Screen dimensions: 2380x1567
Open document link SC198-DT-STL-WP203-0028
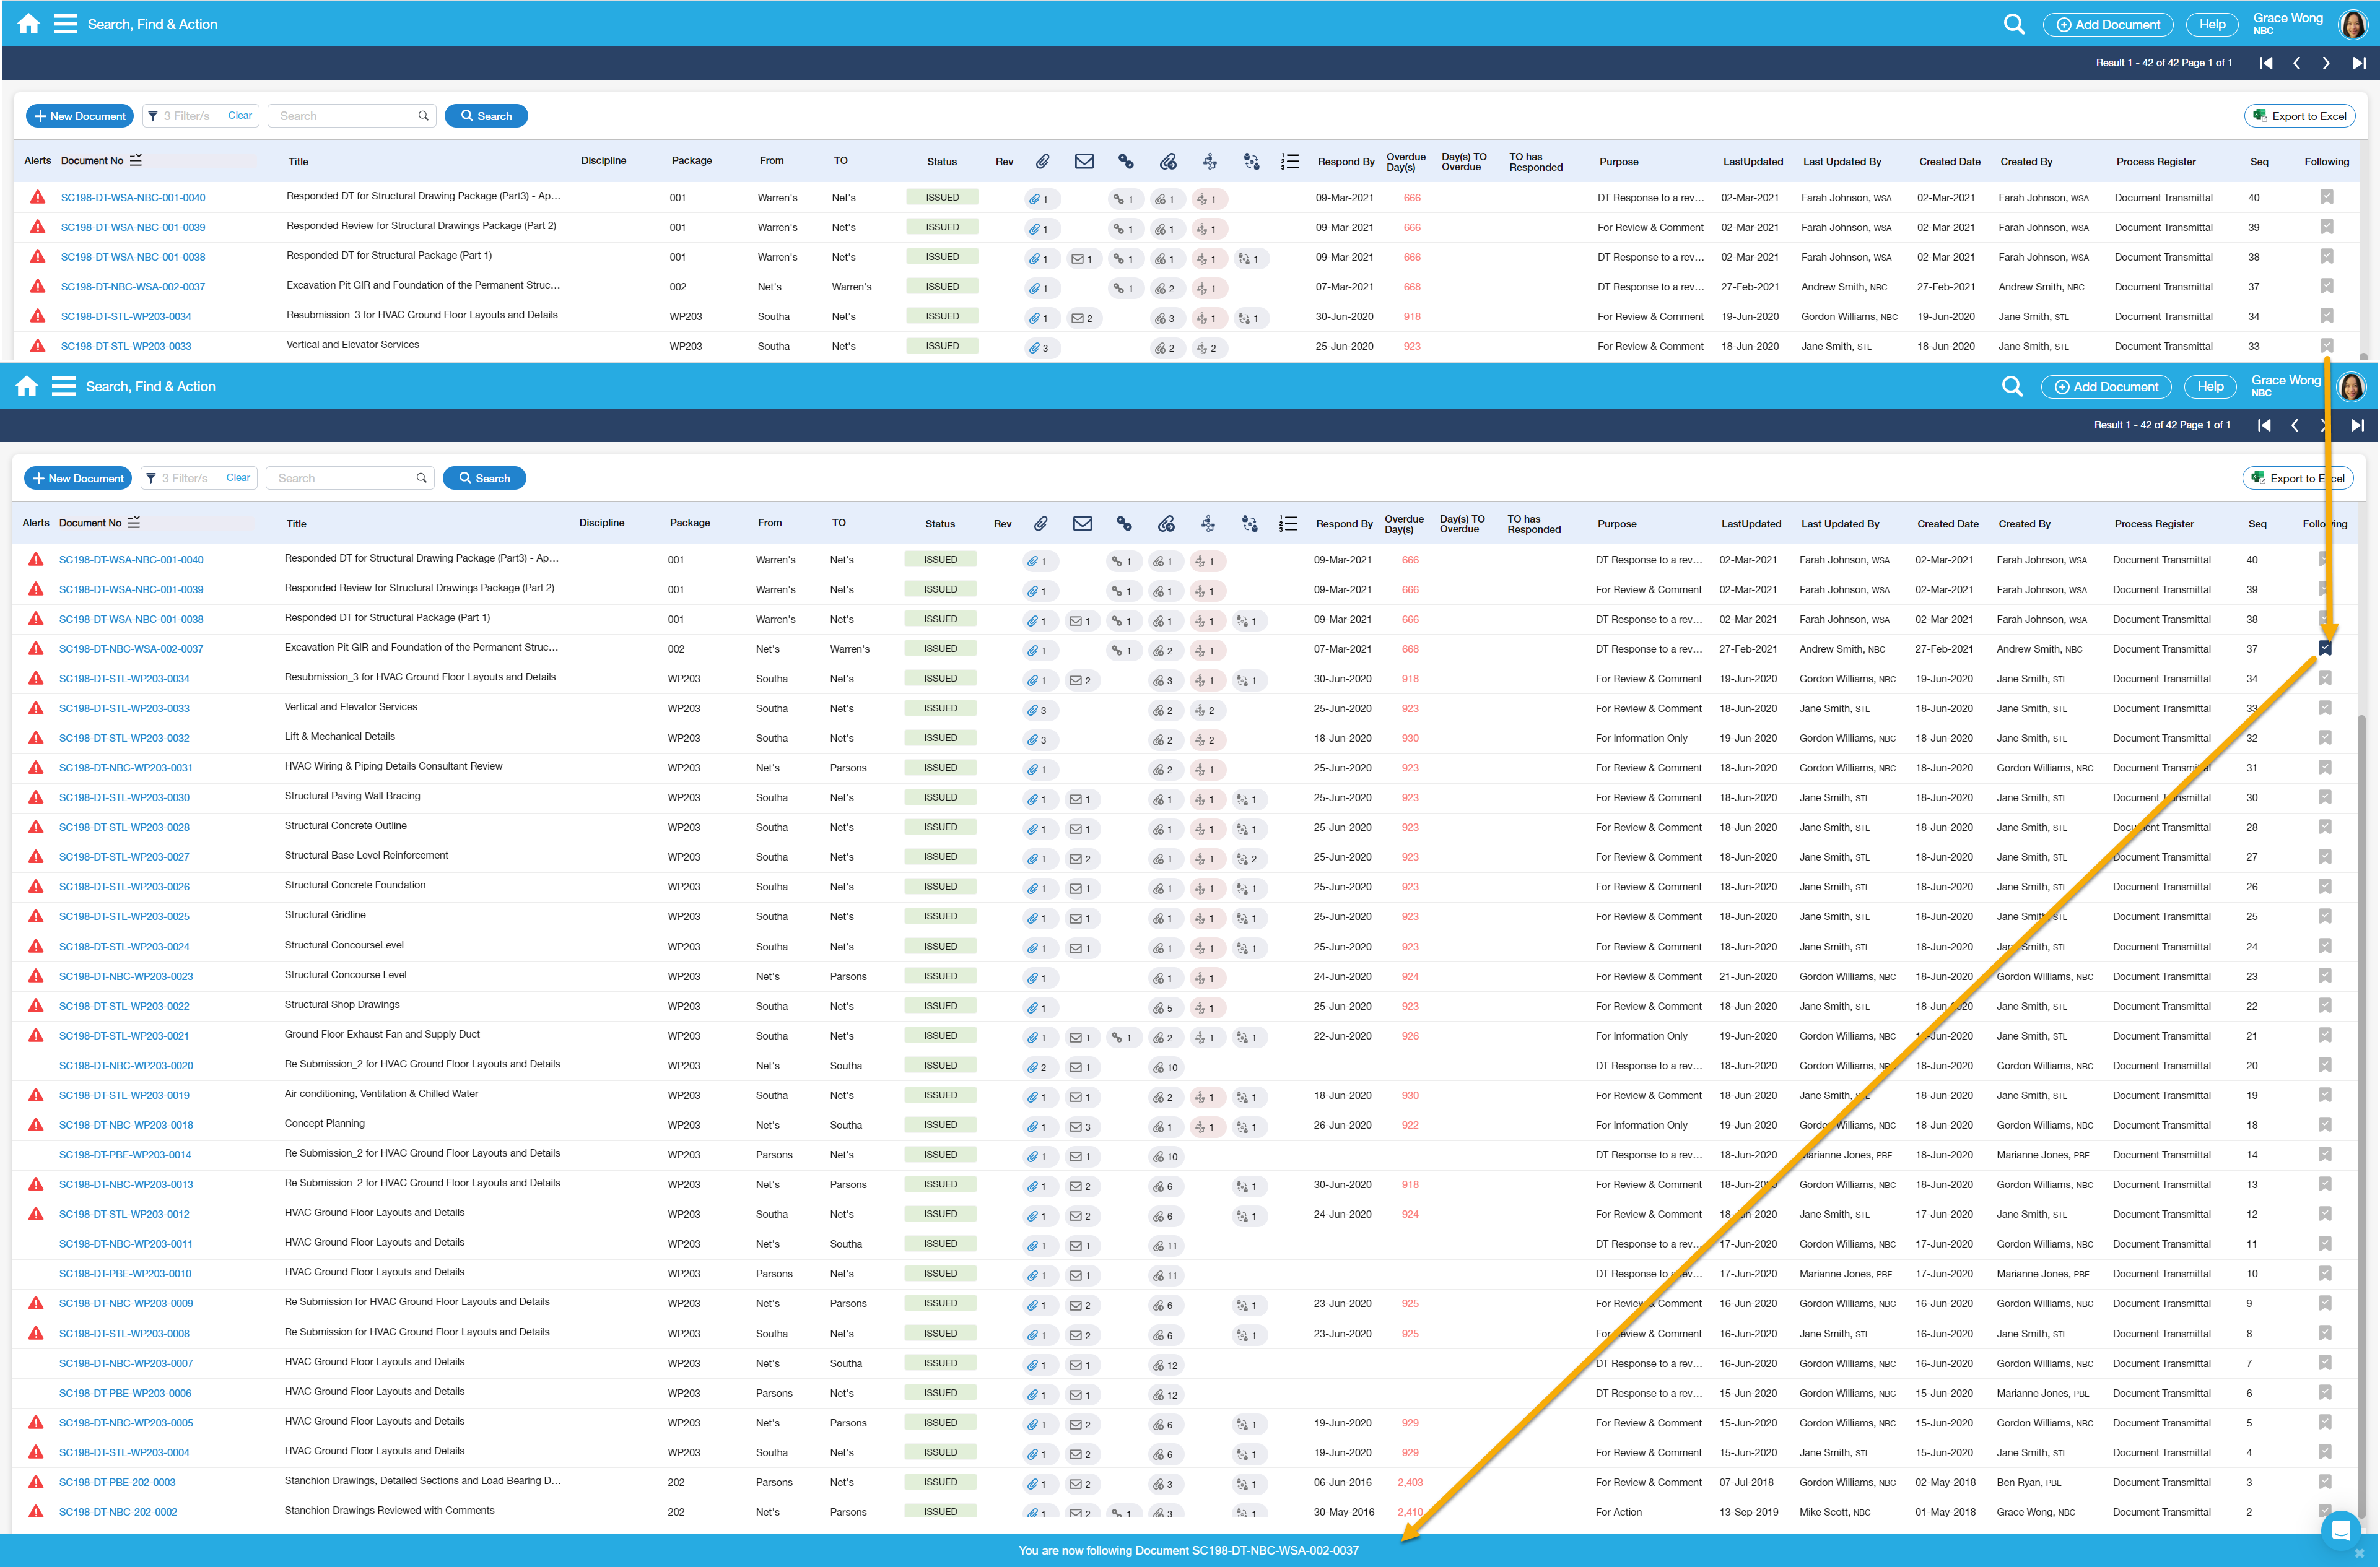124,828
